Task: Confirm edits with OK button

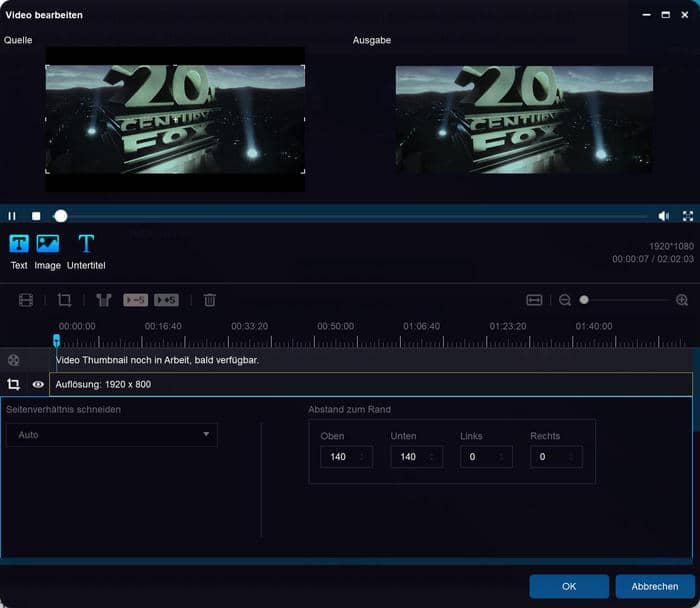Action: [x=569, y=586]
